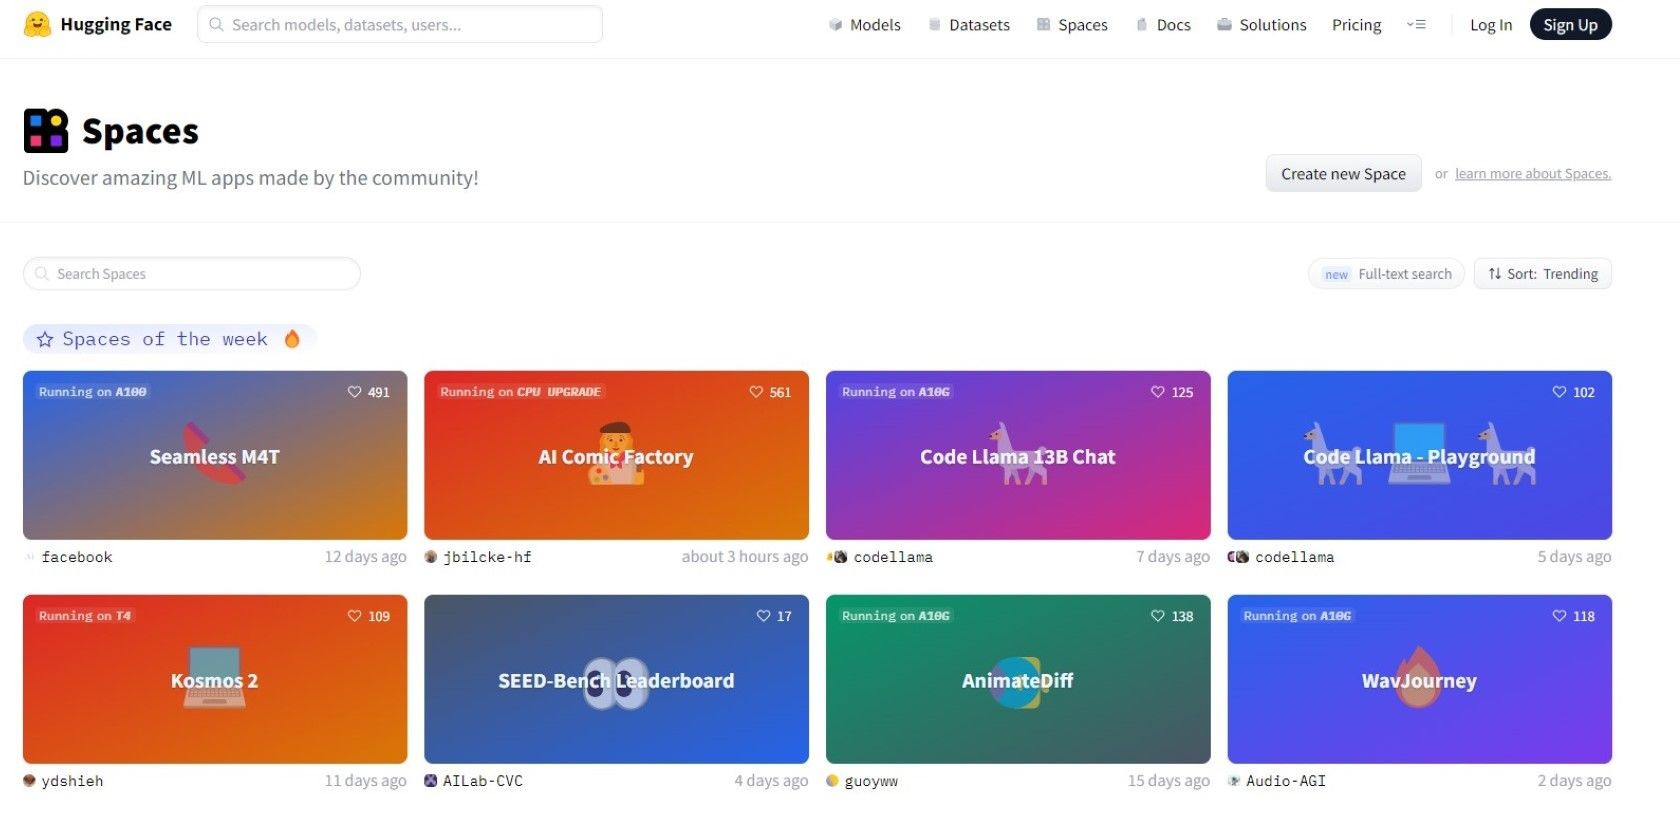
Task: Click heart icon on WavJourney card
Action: pyautogui.click(x=1559, y=616)
